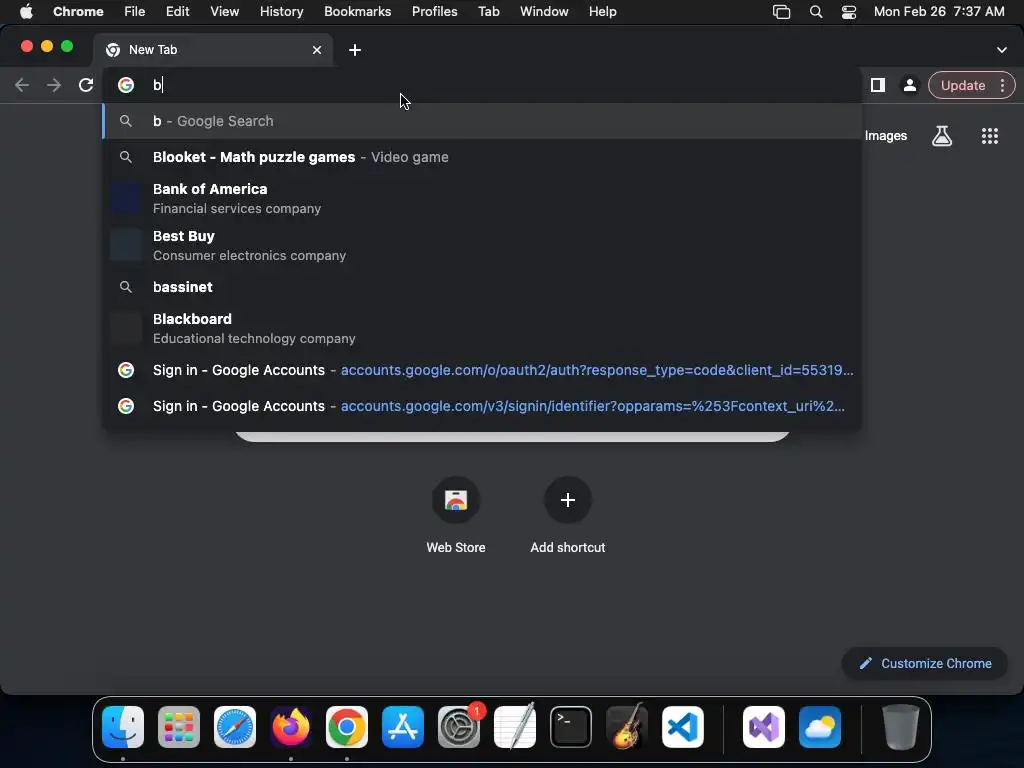Open Launchpad from the Dock

[x=179, y=727]
